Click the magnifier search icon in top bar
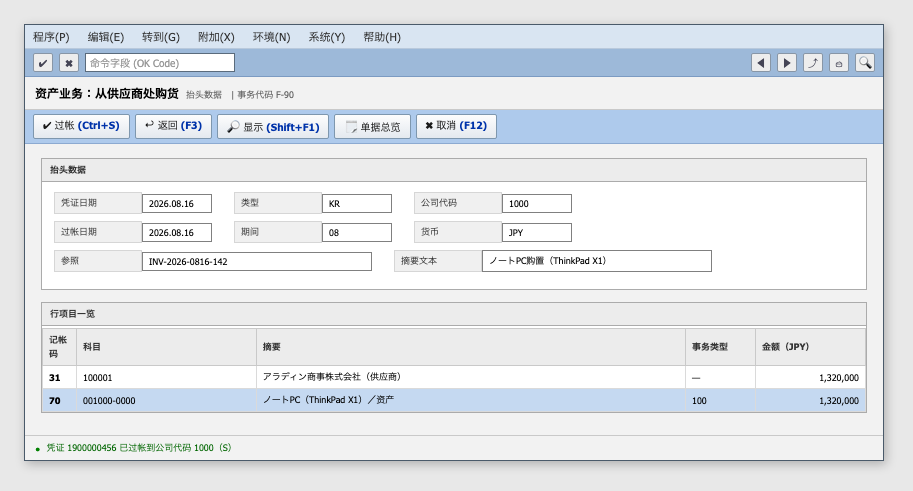Viewport: 913px width, 491px height. [x=865, y=63]
